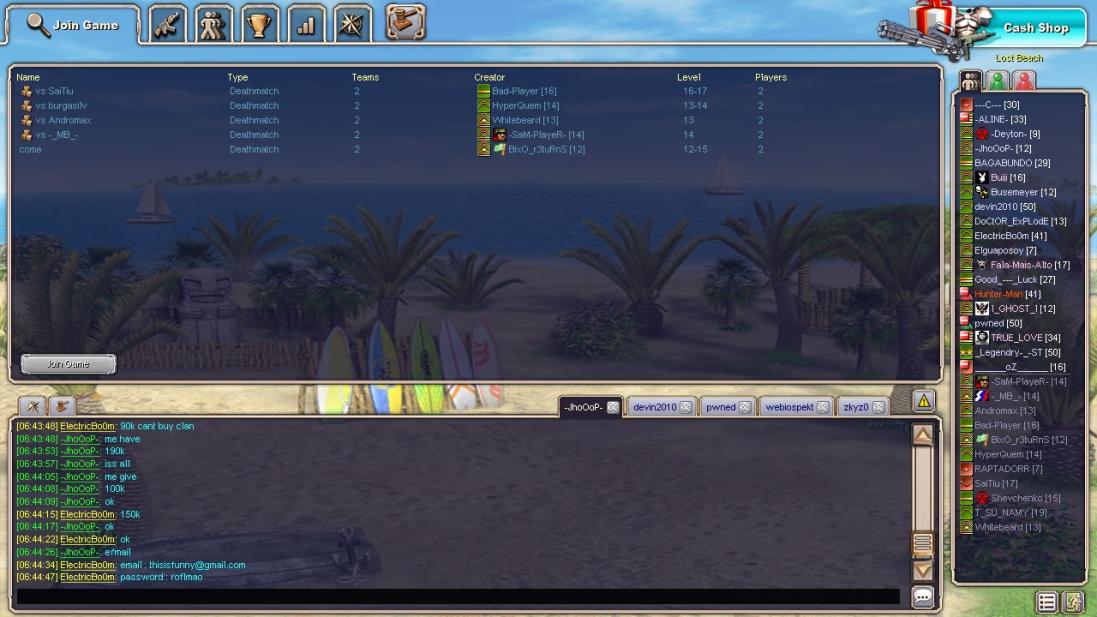Open the trophy achievements tab

click(260, 25)
